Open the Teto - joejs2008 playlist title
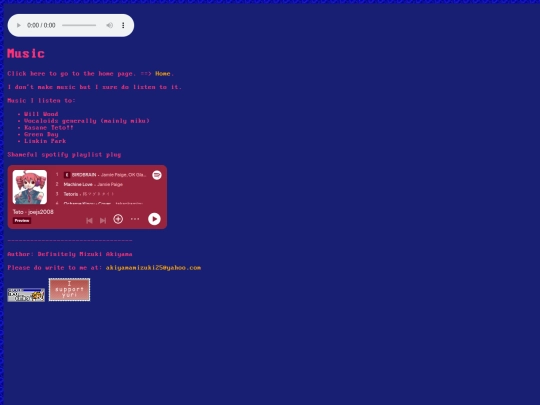540x405 pixels. 33,212
